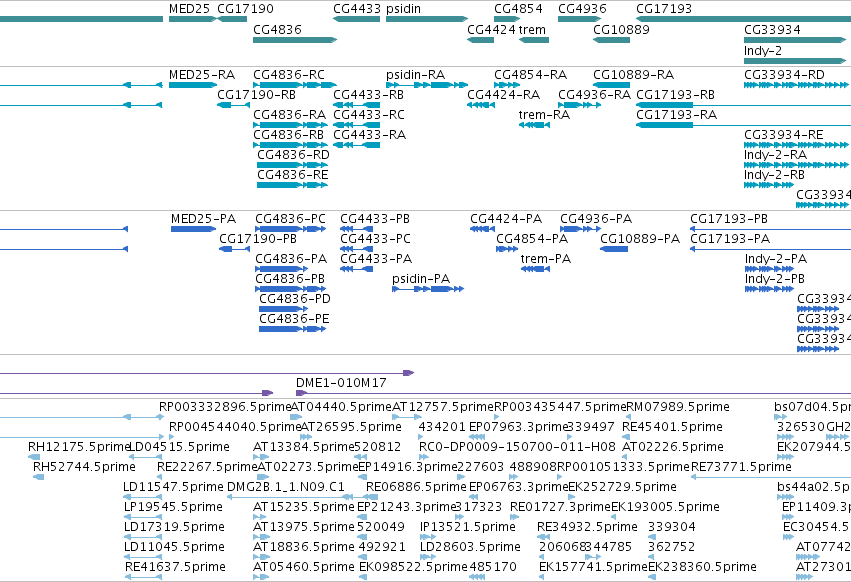
Task: Open the CG17190-PB protein
Action: pyautogui.click(x=234, y=249)
